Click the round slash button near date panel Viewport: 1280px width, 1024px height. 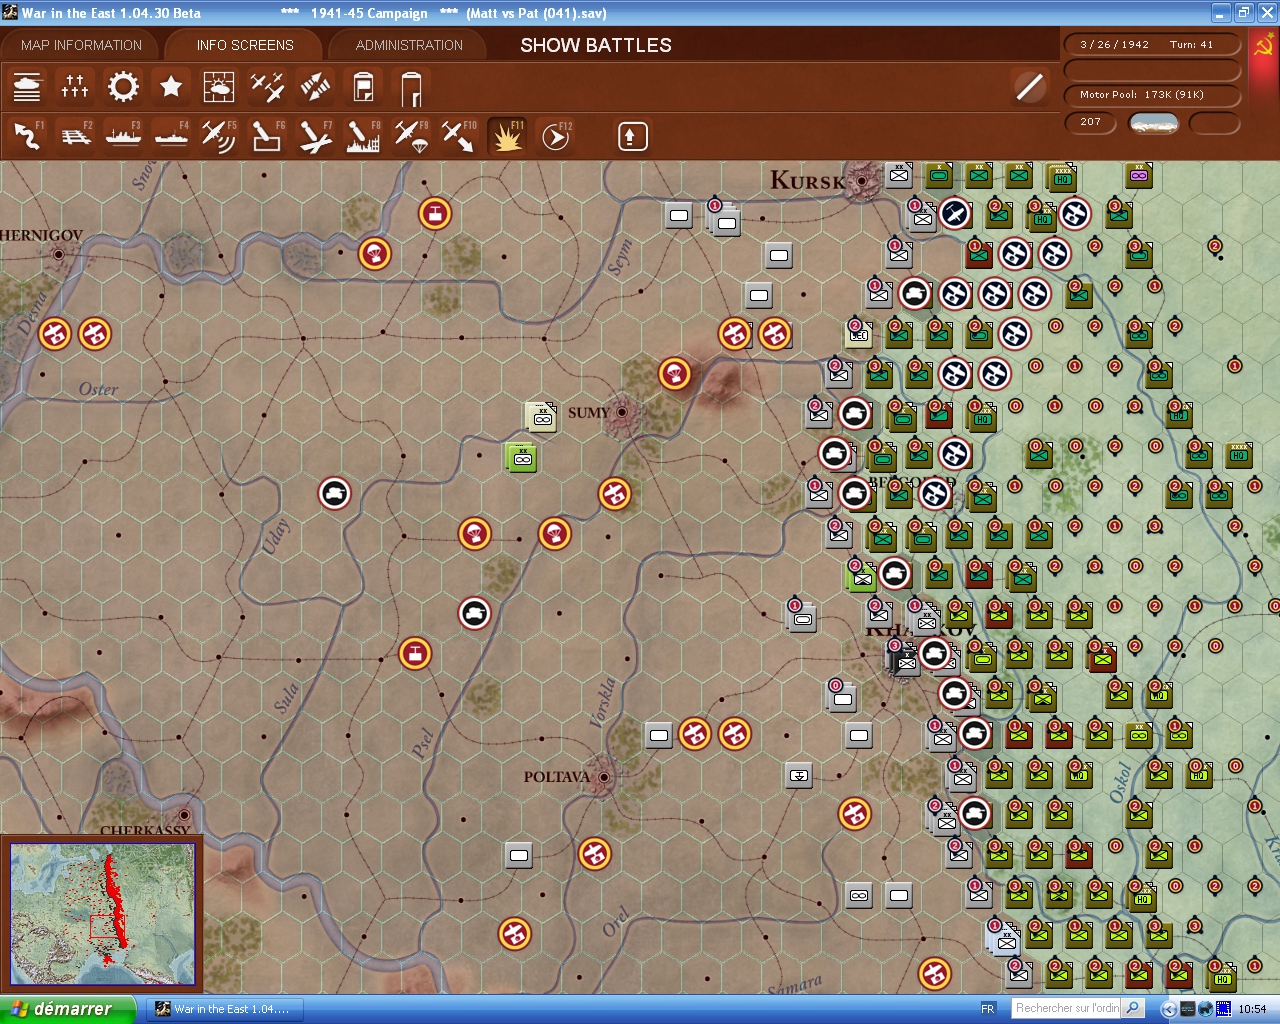point(1029,87)
